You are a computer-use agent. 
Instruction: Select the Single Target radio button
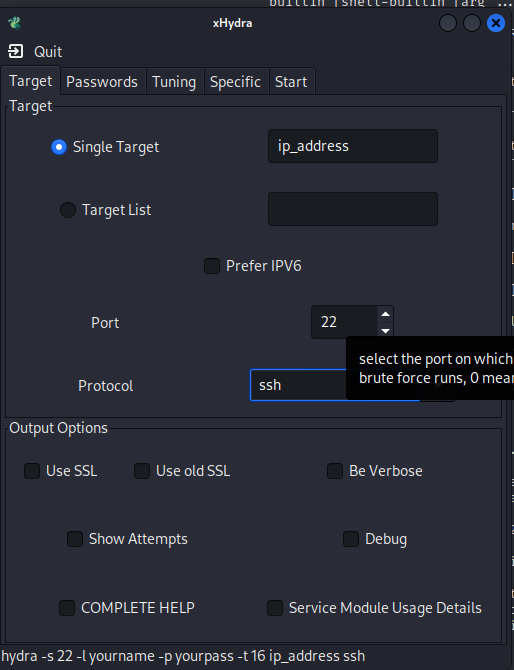[59, 147]
